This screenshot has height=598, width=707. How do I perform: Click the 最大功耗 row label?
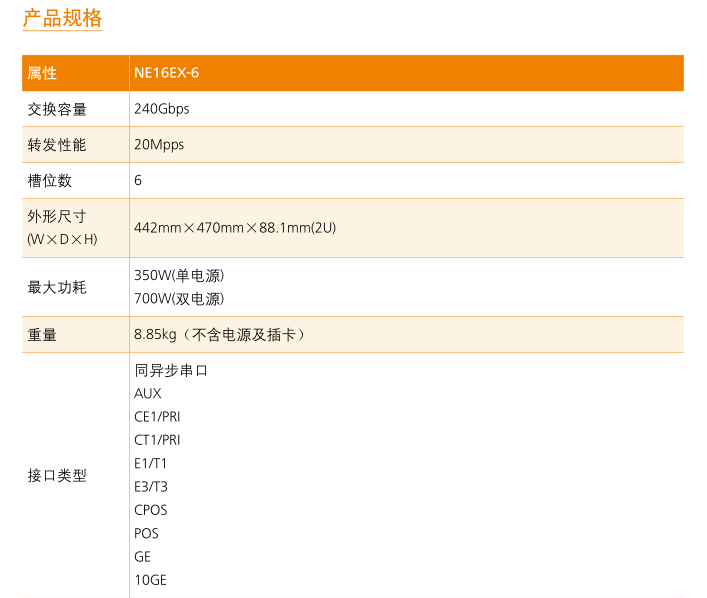coord(57,288)
